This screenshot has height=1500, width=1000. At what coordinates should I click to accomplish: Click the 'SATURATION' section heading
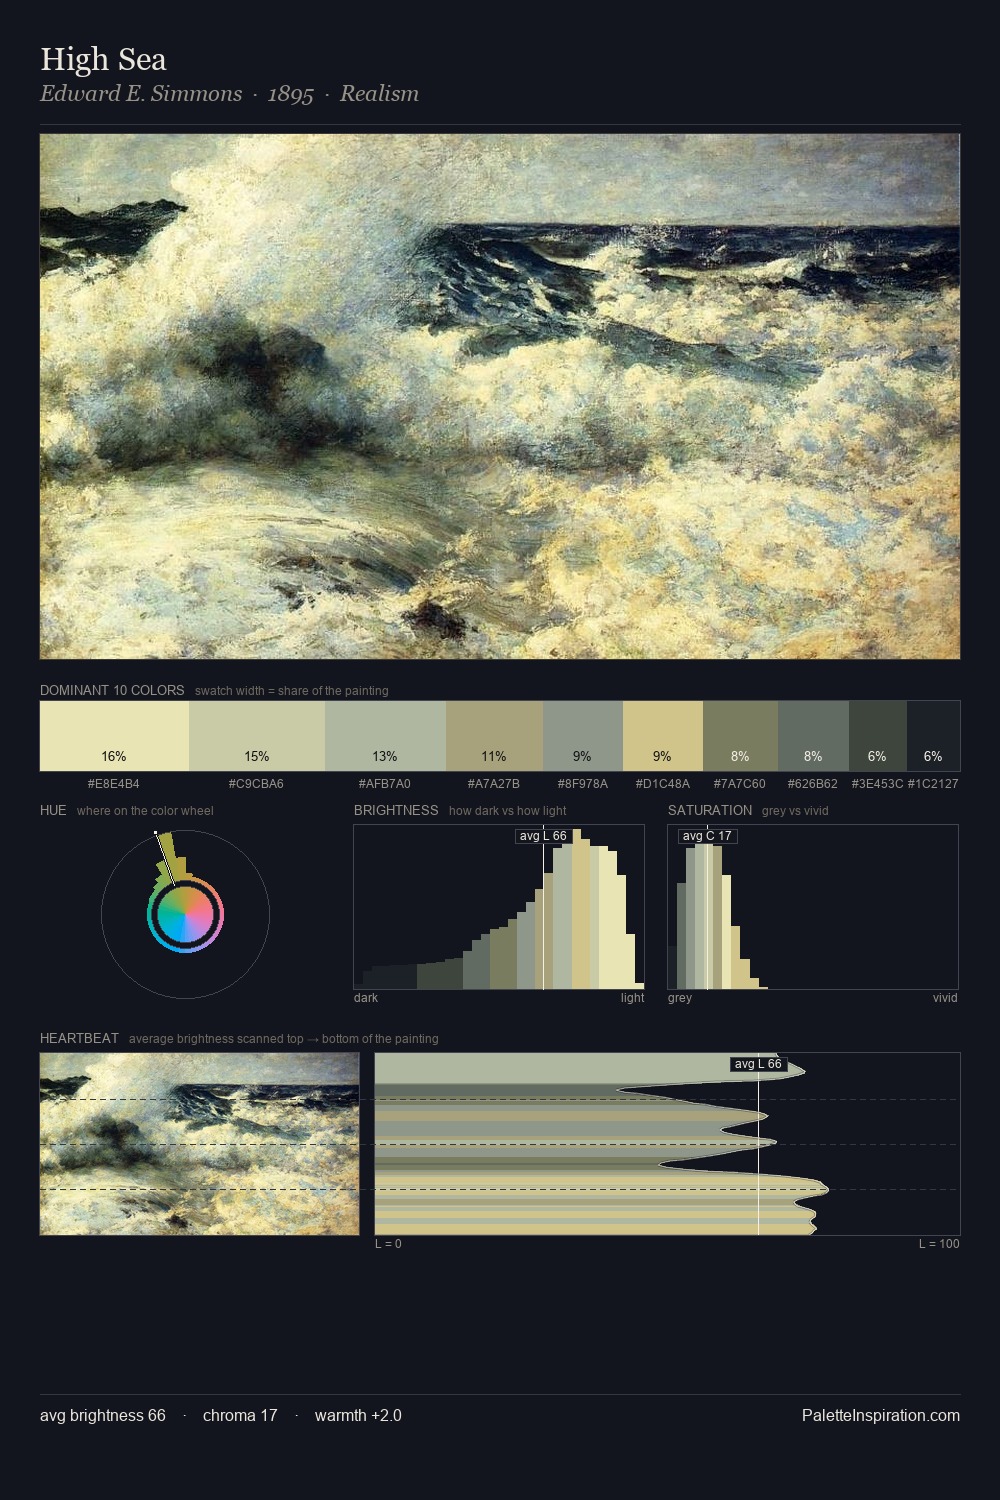[x=710, y=810]
